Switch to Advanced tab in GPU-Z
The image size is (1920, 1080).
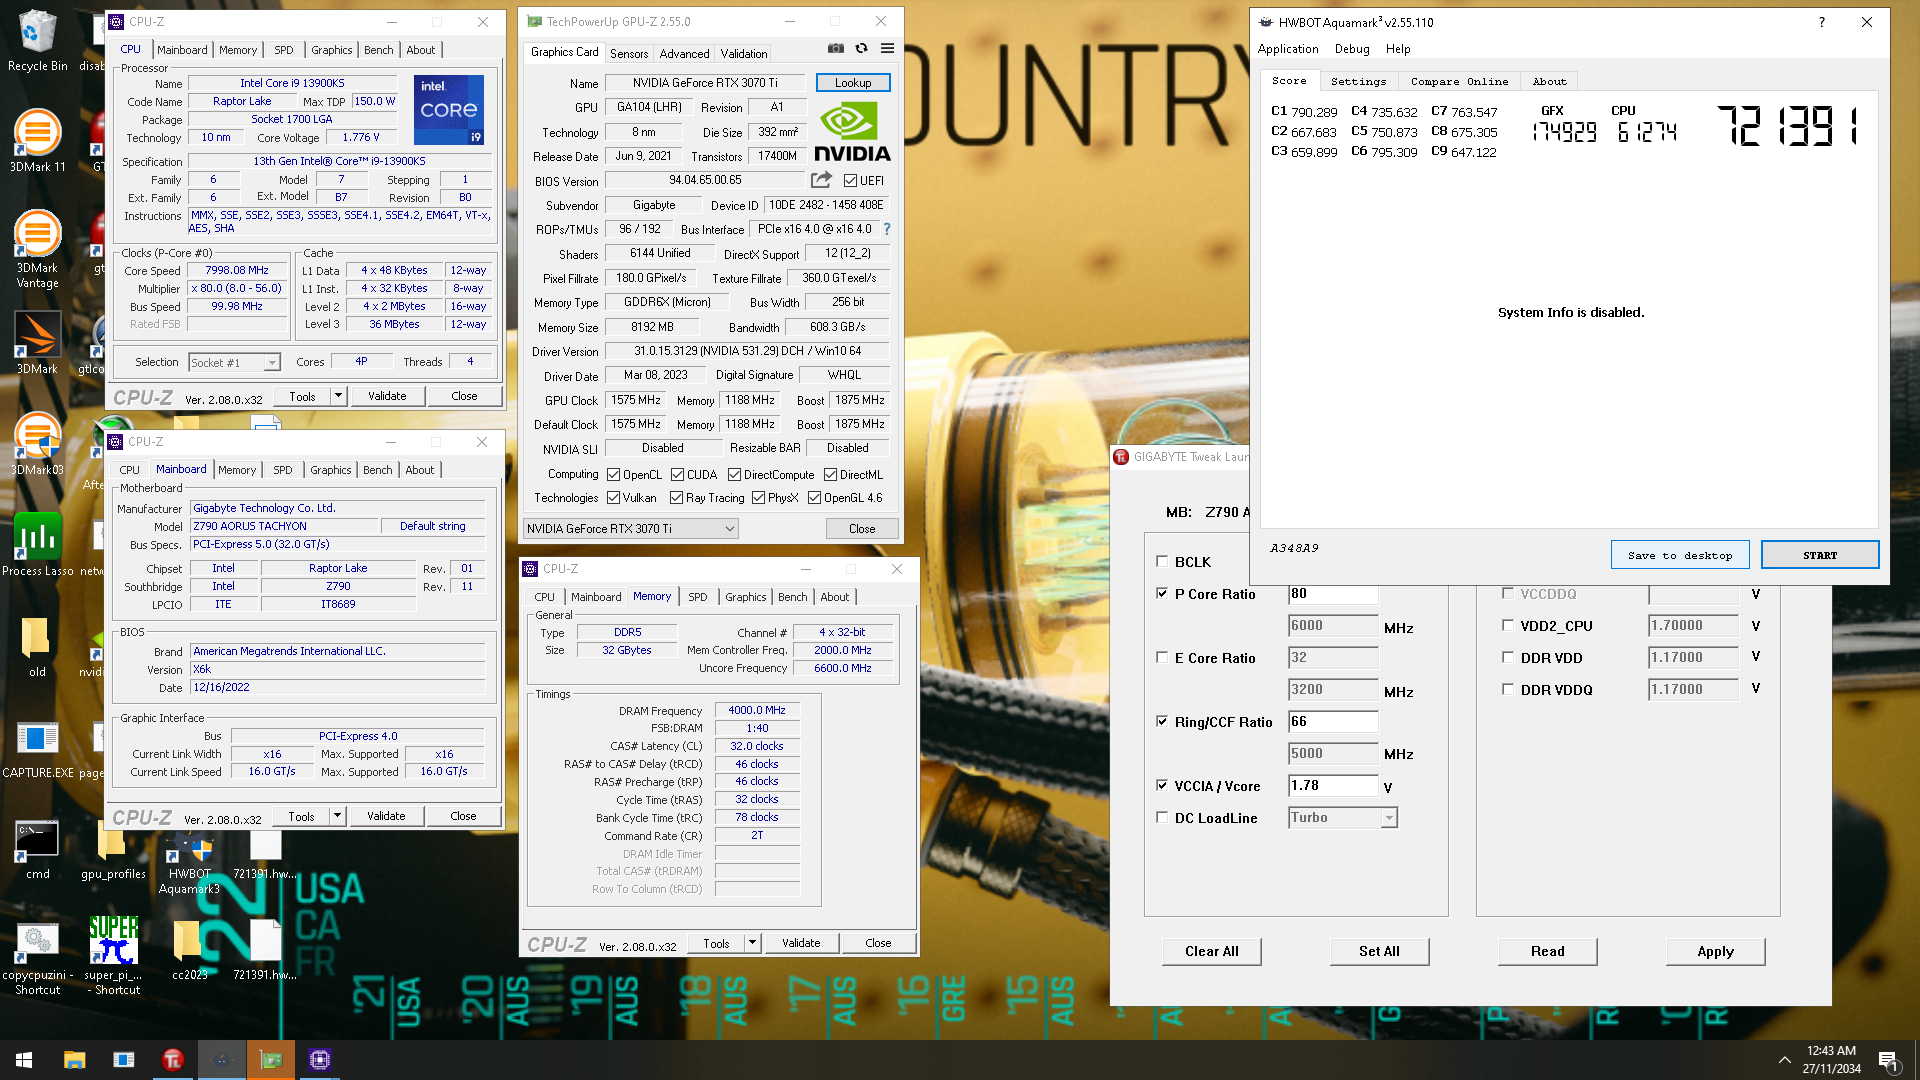point(684,53)
